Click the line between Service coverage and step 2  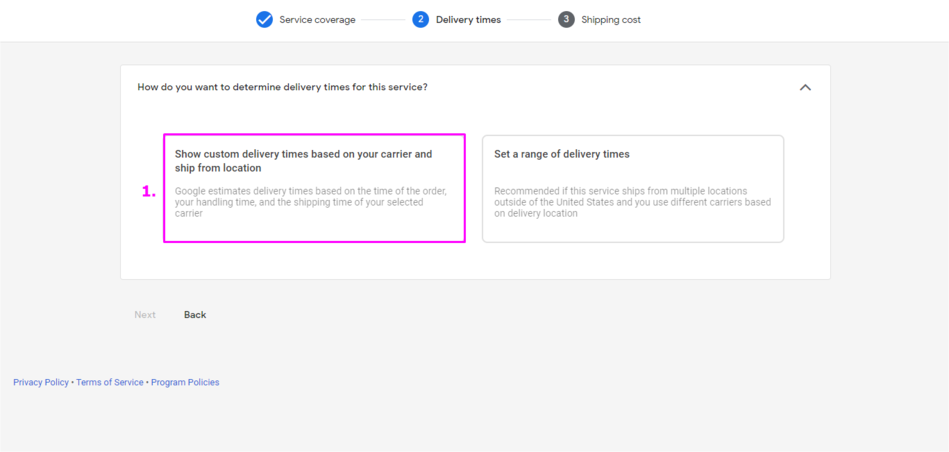[384, 20]
